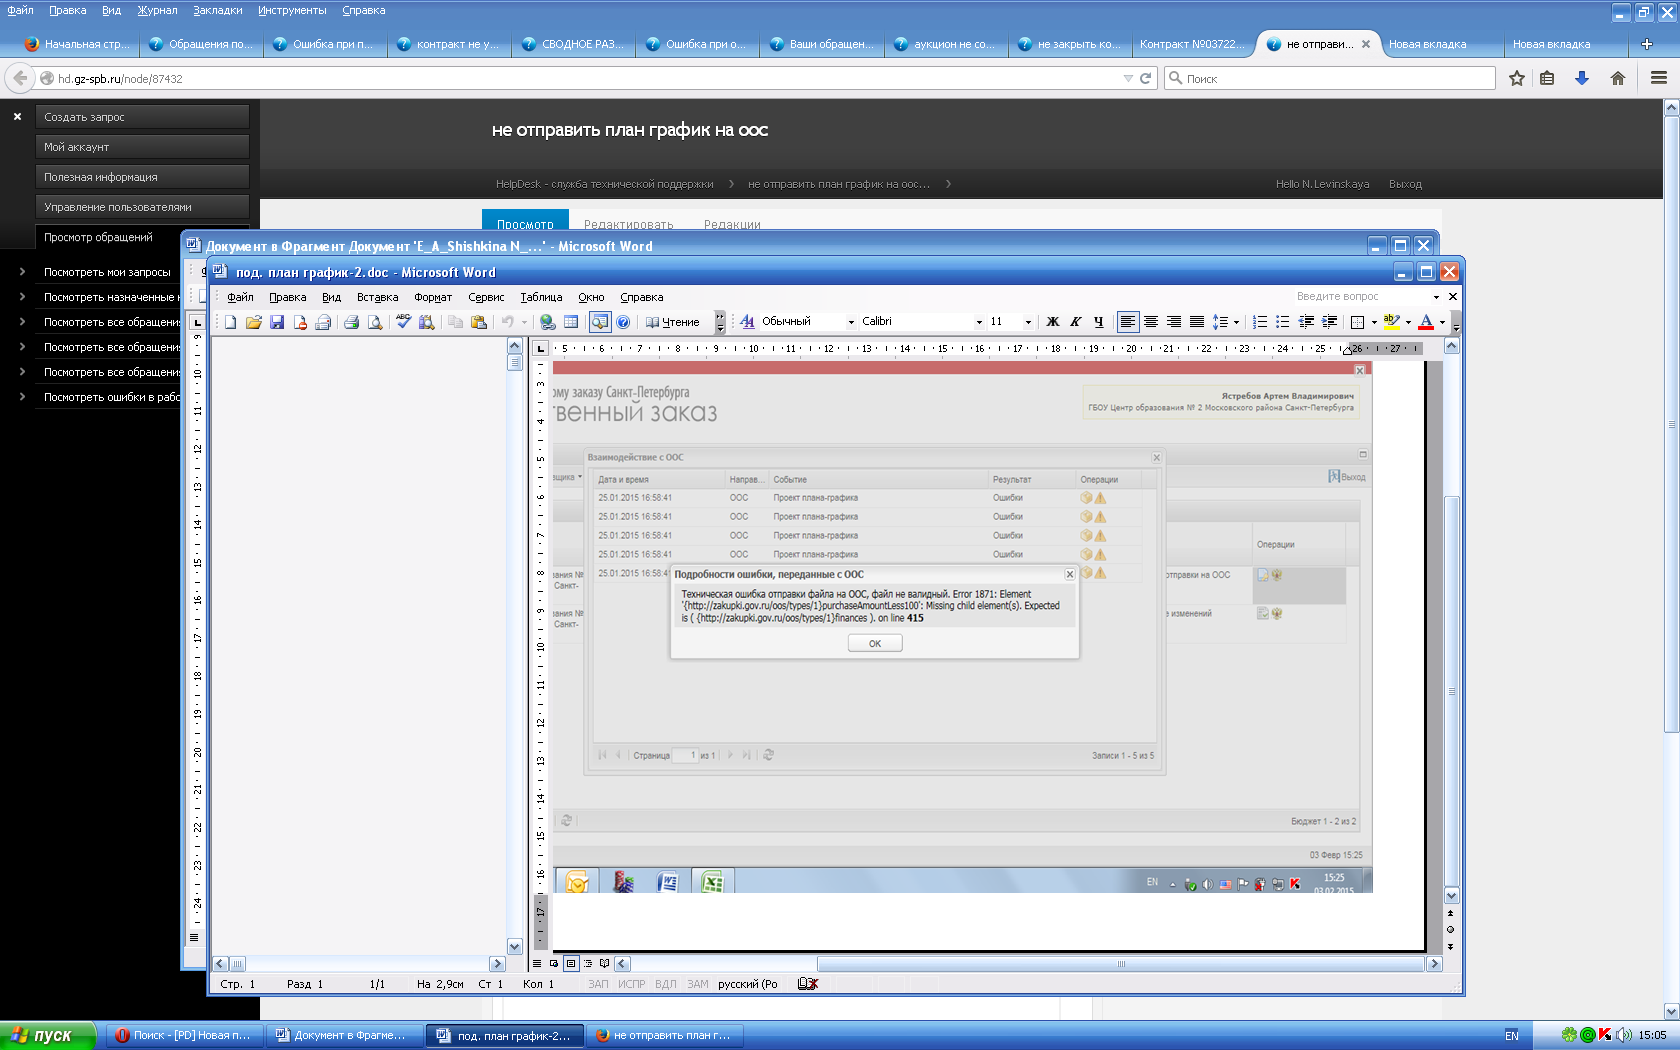Click the red font color button
1680x1050 pixels.
pos(1426,322)
